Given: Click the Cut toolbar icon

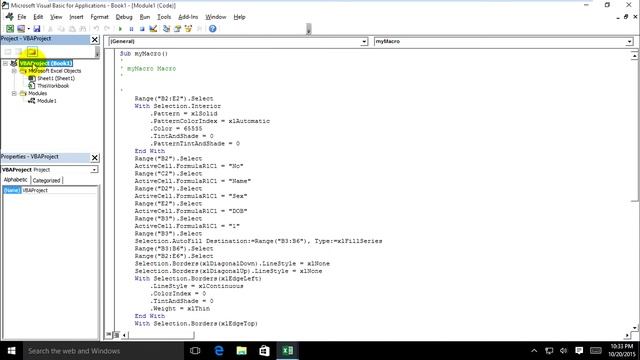Looking at the screenshot, I should tap(50, 29).
